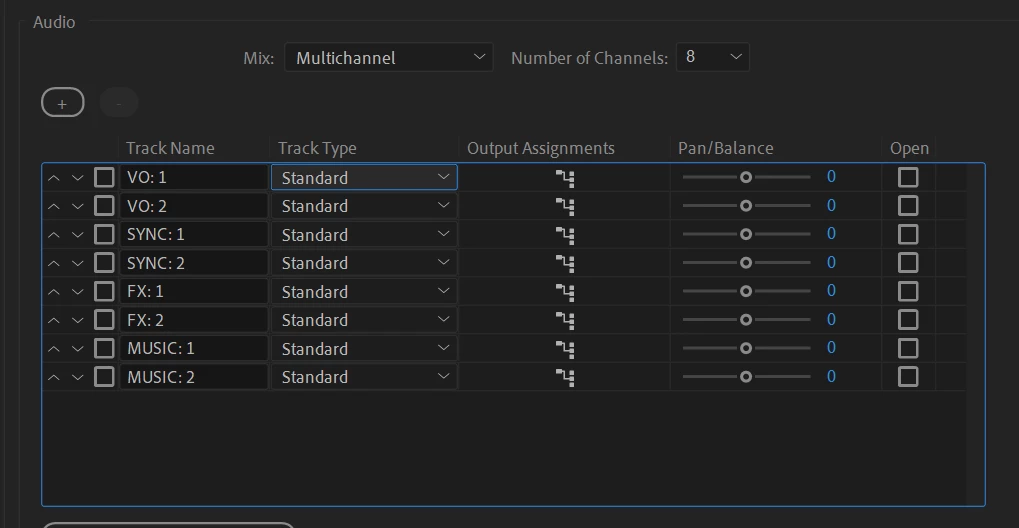This screenshot has height=528, width=1019.
Task: Change Track Type for FX: 2
Action: tap(365, 320)
